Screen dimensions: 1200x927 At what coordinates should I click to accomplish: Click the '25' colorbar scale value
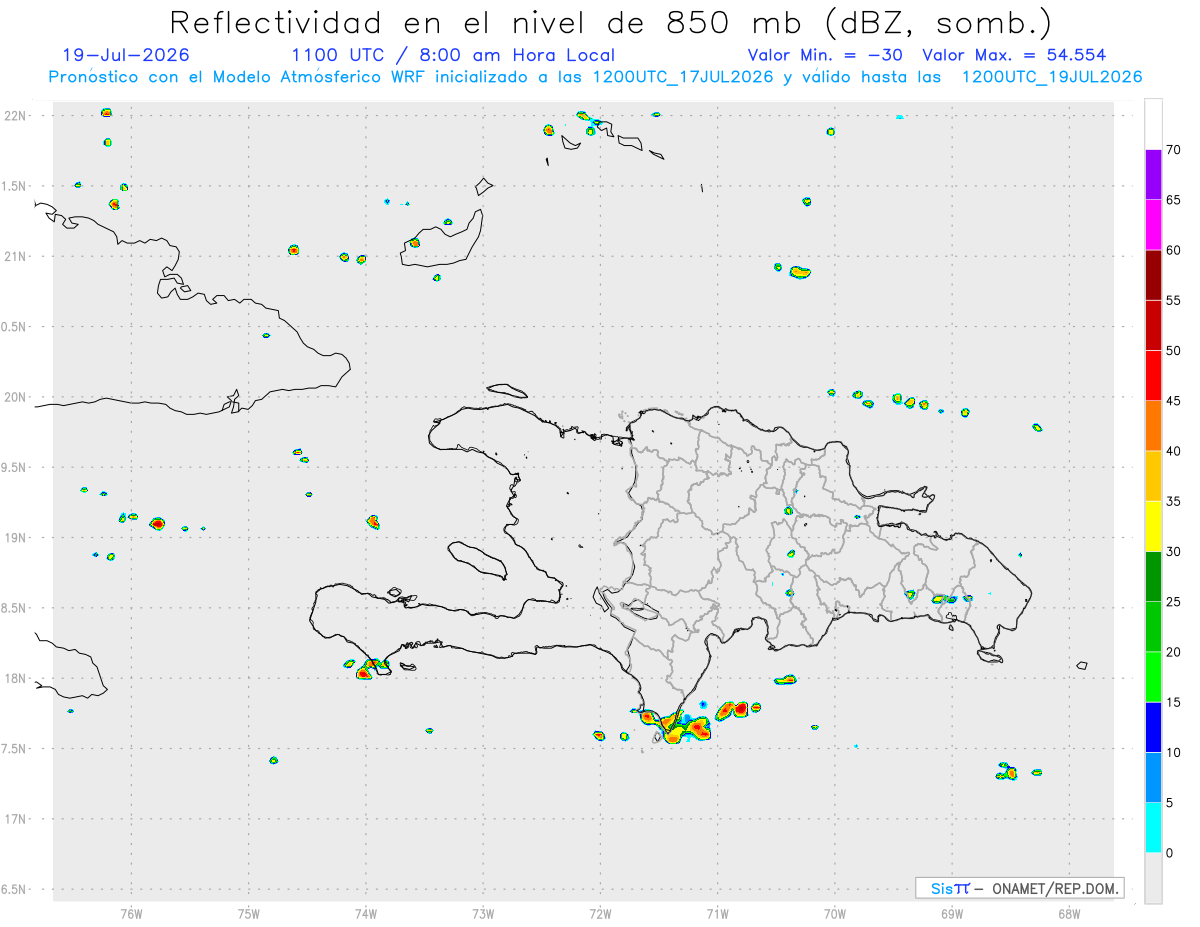click(x=1173, y=602)
